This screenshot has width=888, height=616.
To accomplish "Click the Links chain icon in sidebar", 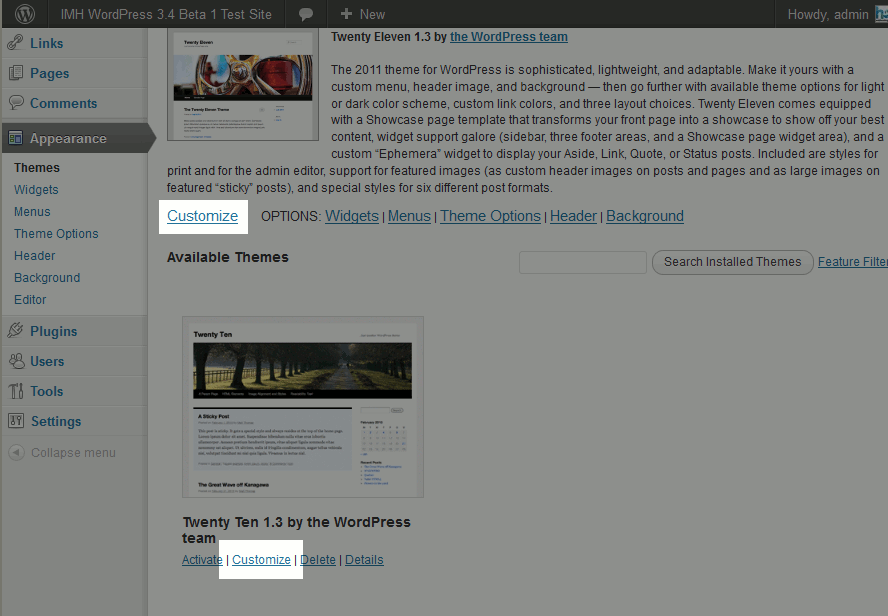I will [x=16, y=43].
